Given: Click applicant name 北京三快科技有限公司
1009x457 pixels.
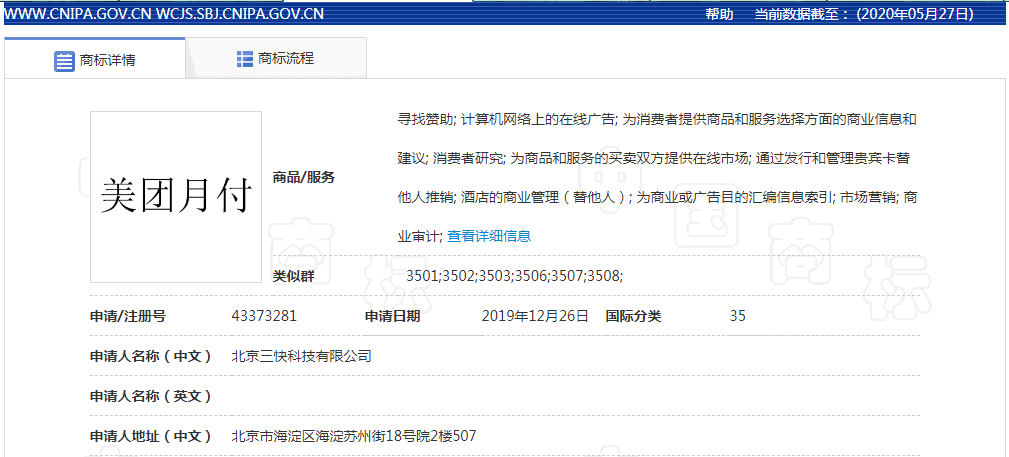Looking at the screenshot, I should click(x=301, y=356).
